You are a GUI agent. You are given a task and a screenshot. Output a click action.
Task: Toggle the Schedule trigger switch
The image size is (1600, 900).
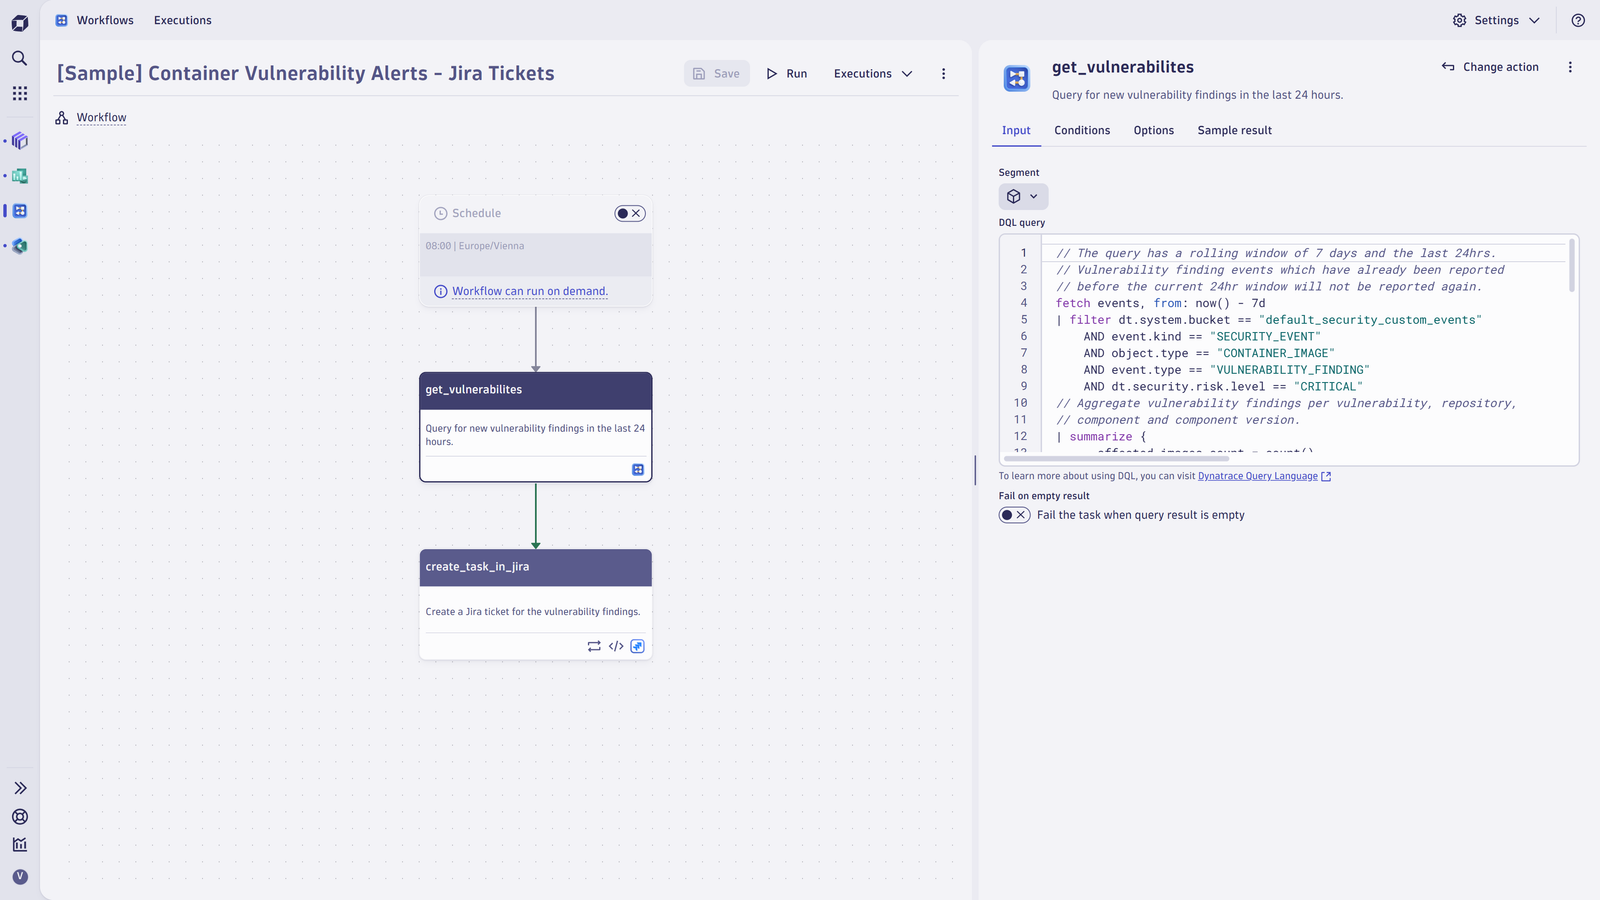click(x=630, y=214)
